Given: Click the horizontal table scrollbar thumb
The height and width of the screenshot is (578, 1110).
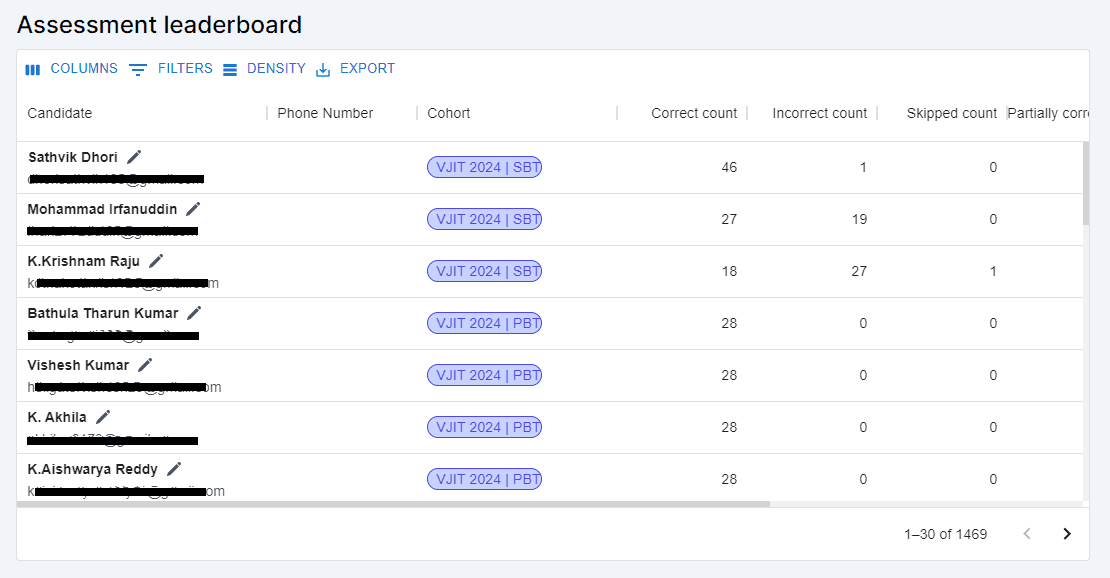Looking at the screenshot, I should (393, 504).
